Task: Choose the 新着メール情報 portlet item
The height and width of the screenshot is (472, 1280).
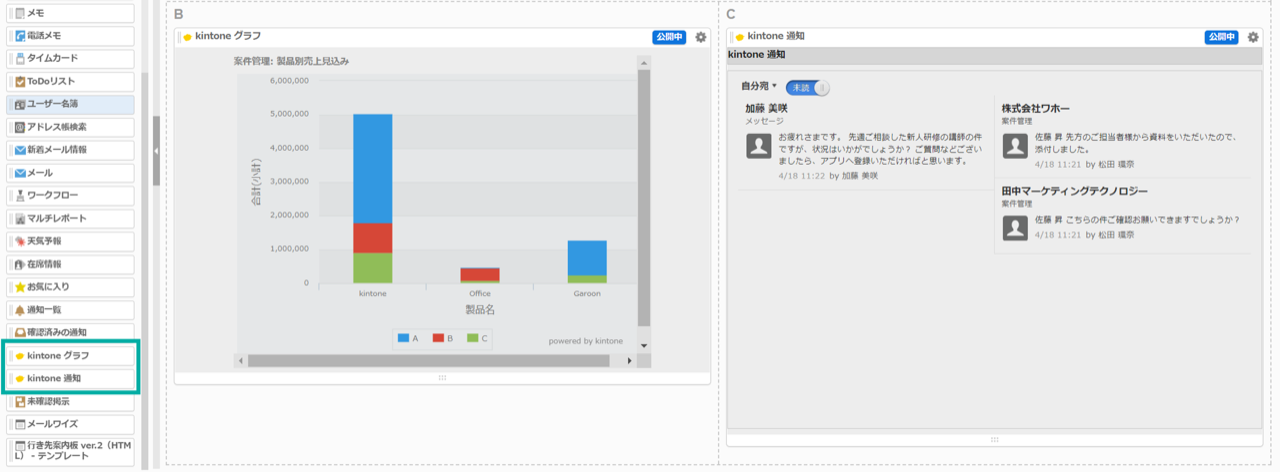Action: point(70,150)
